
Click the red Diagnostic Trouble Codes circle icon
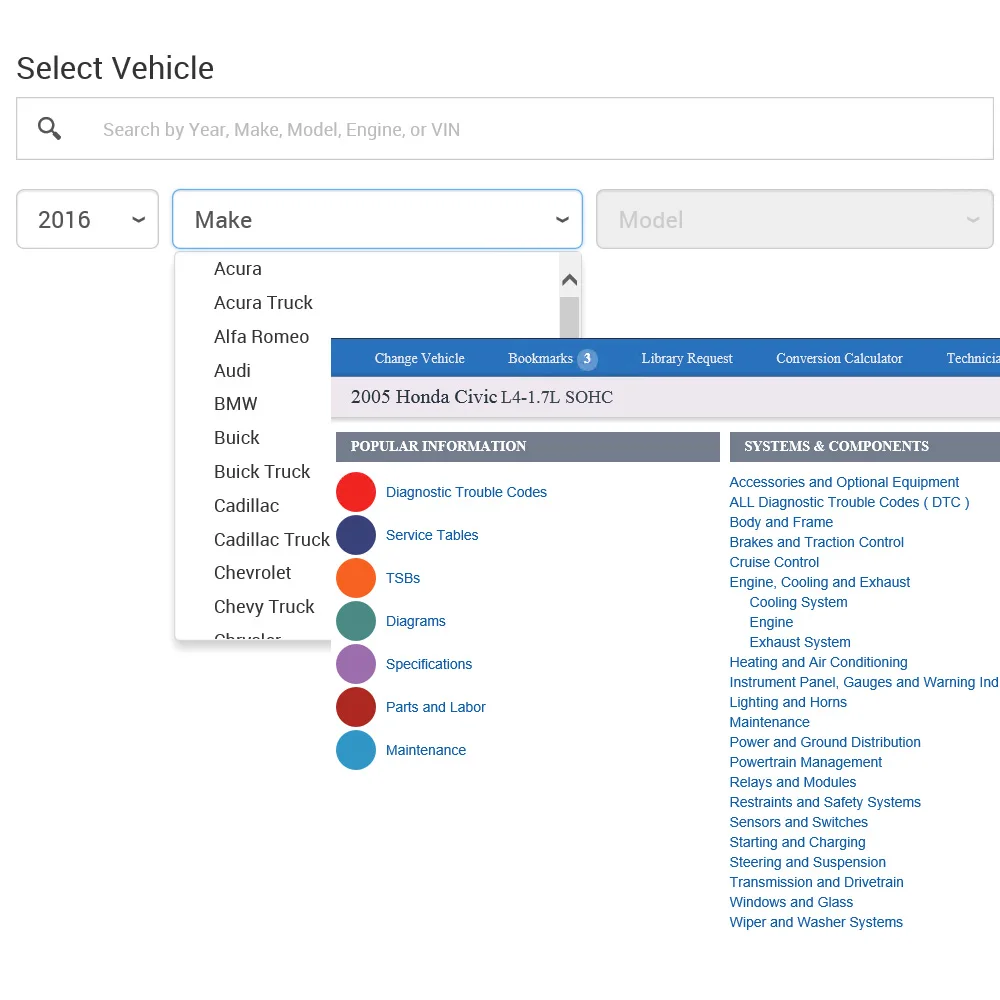(x=356, y=492)
